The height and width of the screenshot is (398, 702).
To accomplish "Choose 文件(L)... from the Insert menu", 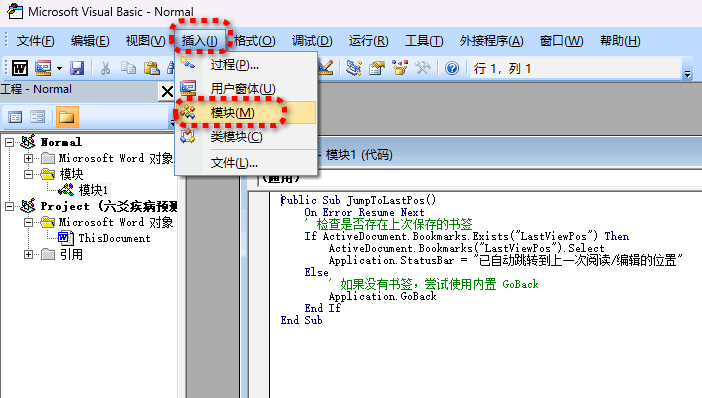I will (x=247, y=163).
